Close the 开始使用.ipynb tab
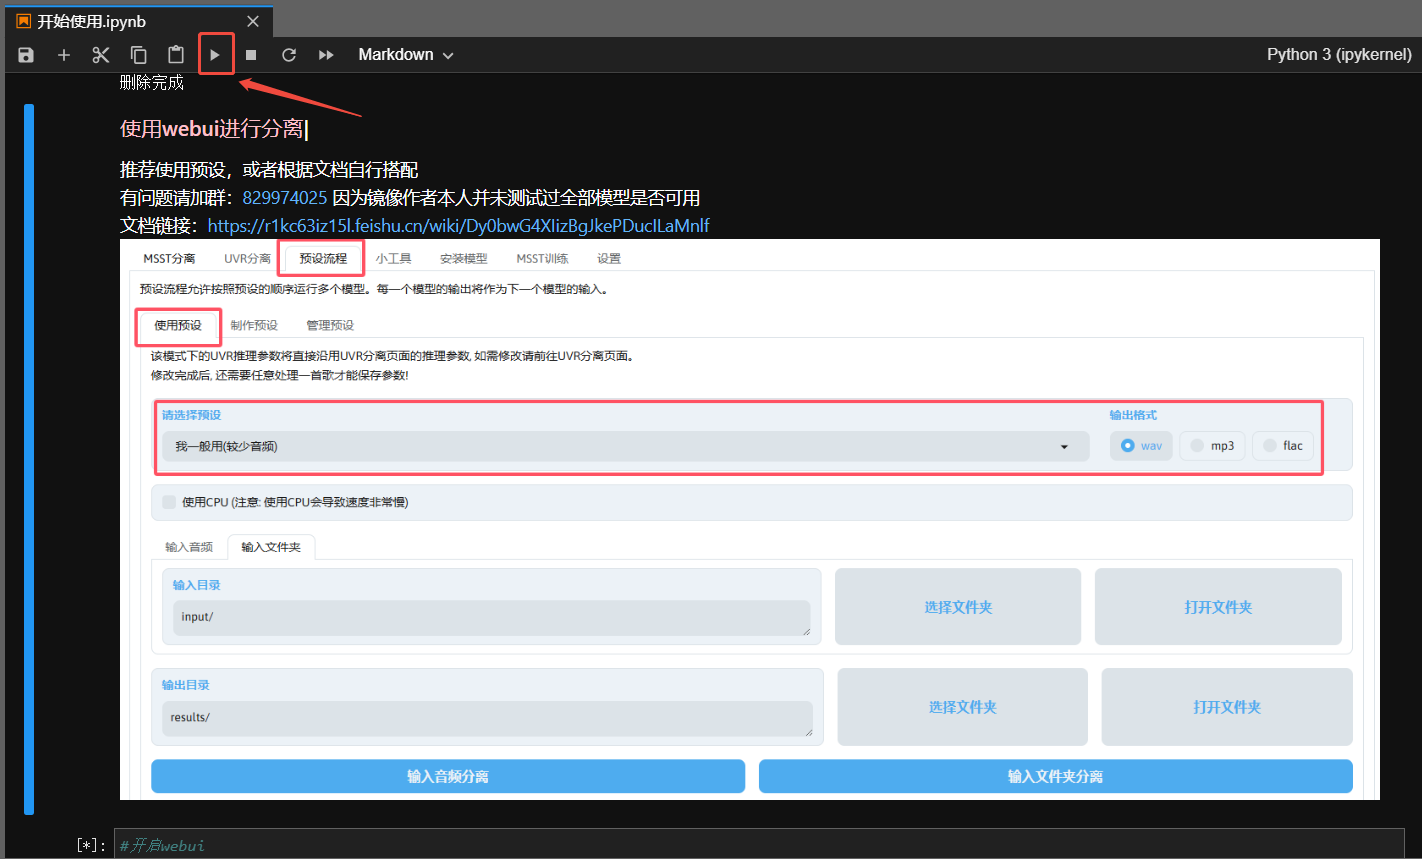Image resolution: width=1422 pixels, height=859 pixels. point(253,21)
